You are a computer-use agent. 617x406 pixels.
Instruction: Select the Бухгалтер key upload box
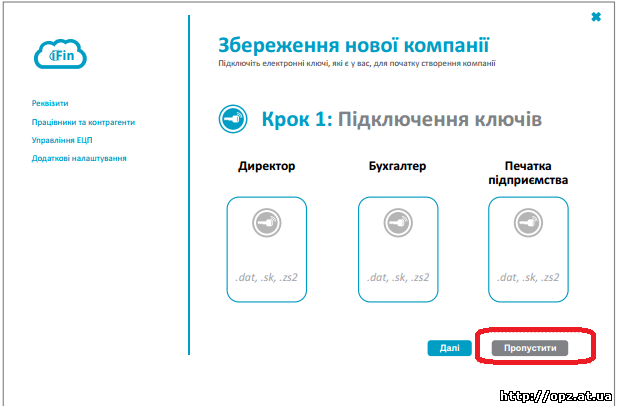398,249
